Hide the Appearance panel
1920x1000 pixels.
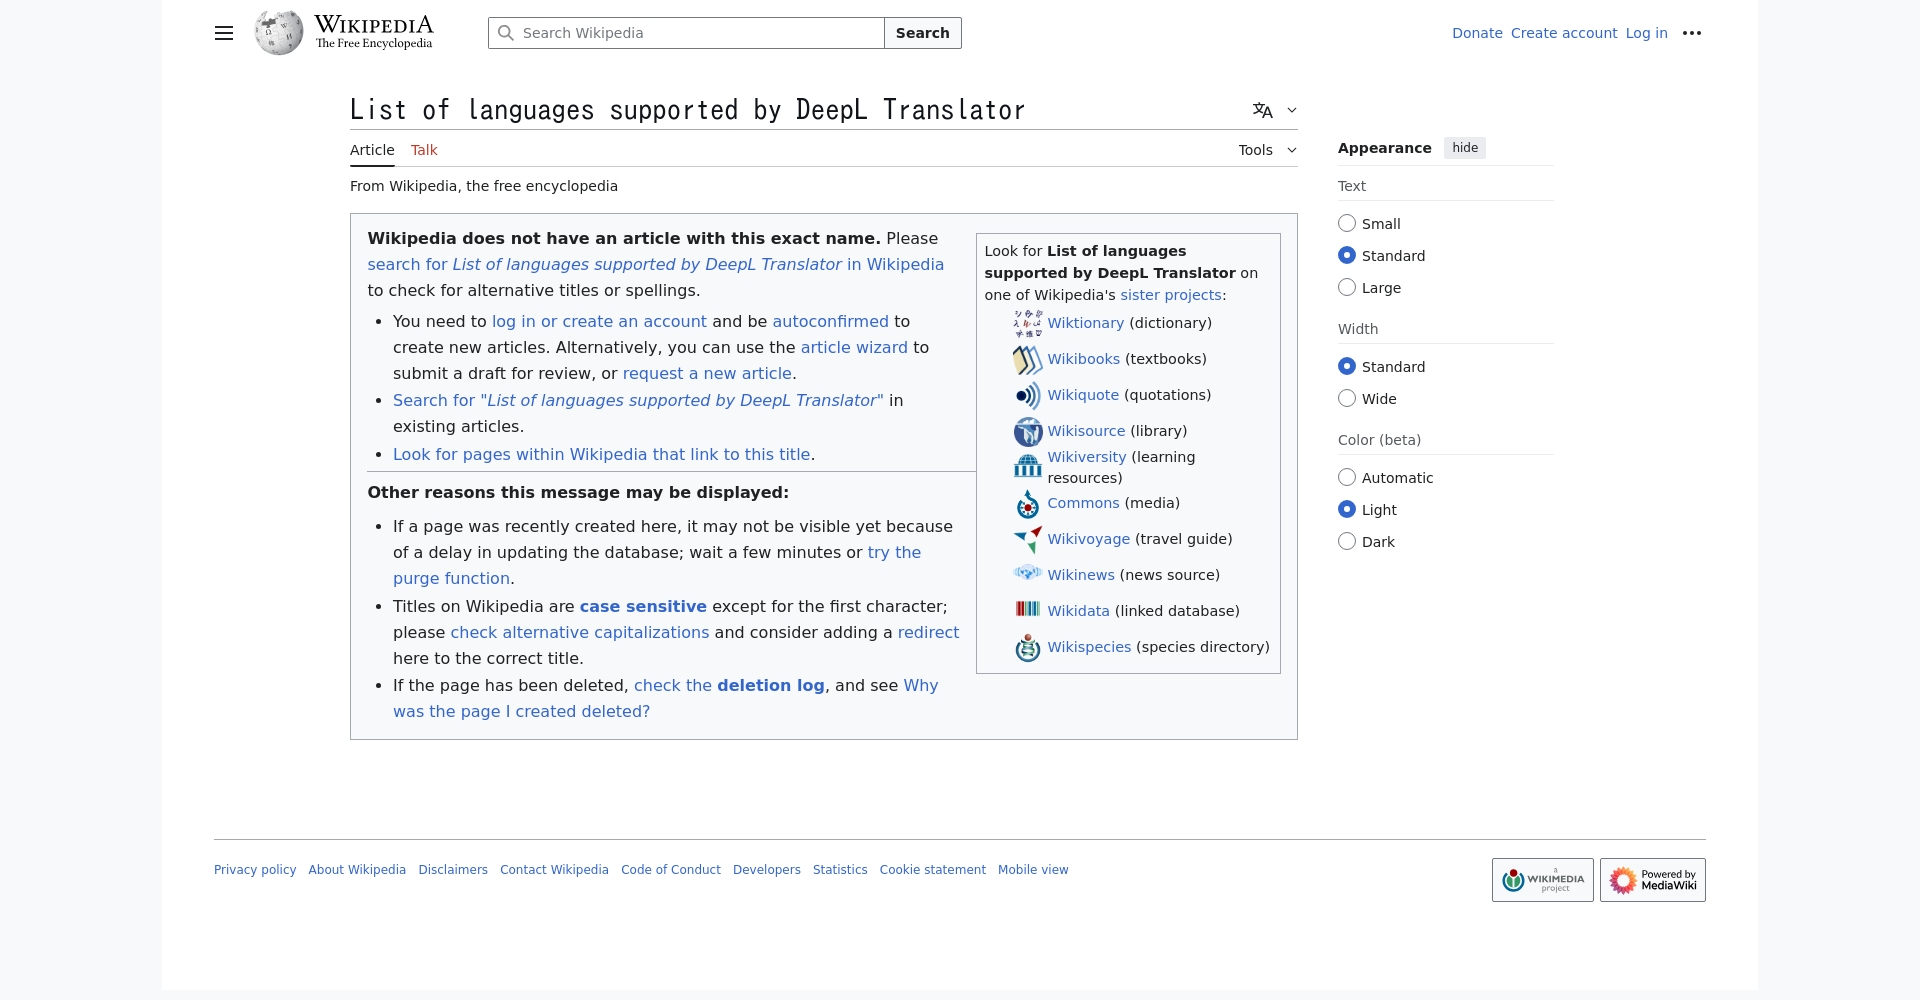tap(1465, 148)
